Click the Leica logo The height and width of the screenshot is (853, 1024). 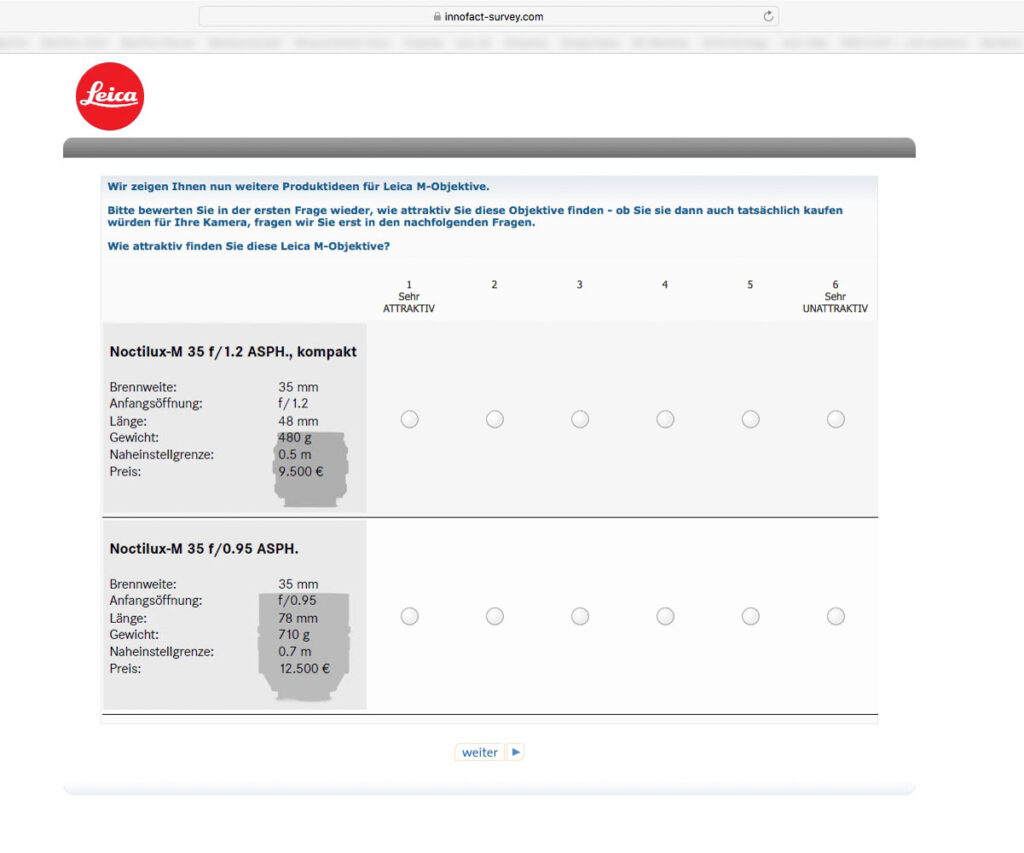110,96
